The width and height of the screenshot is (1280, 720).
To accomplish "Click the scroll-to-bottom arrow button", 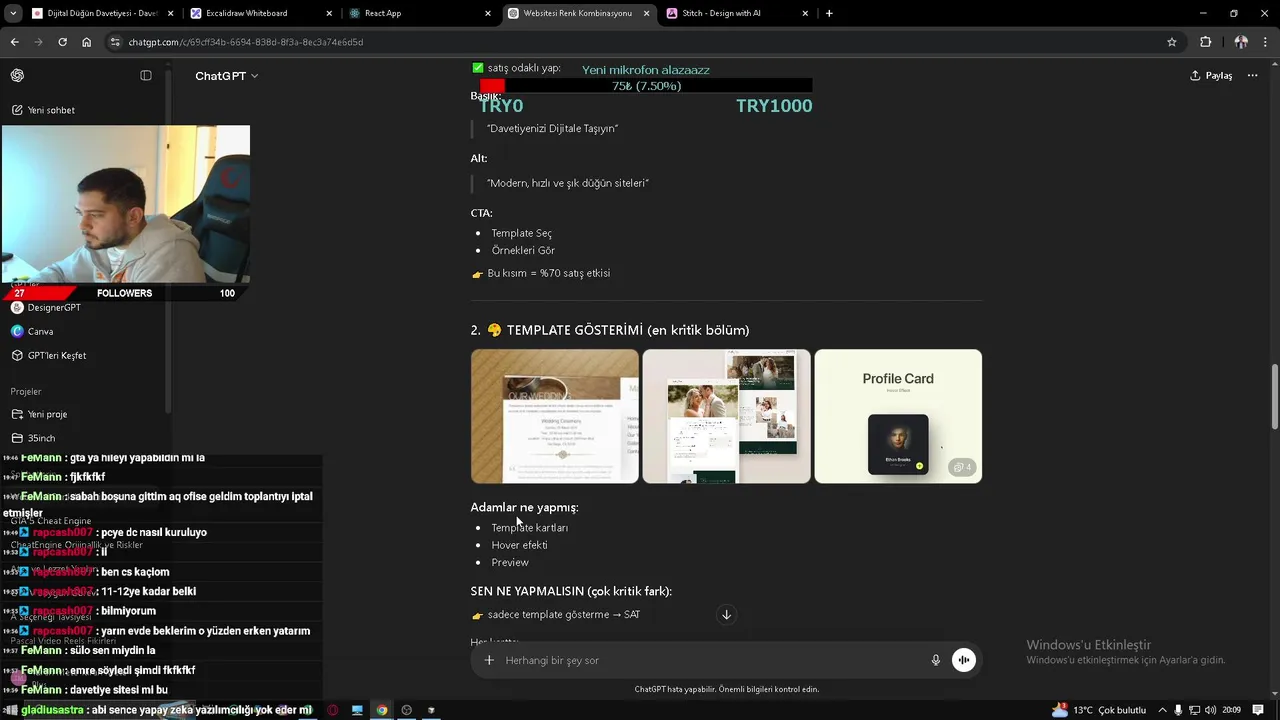I will coord(726,614).
